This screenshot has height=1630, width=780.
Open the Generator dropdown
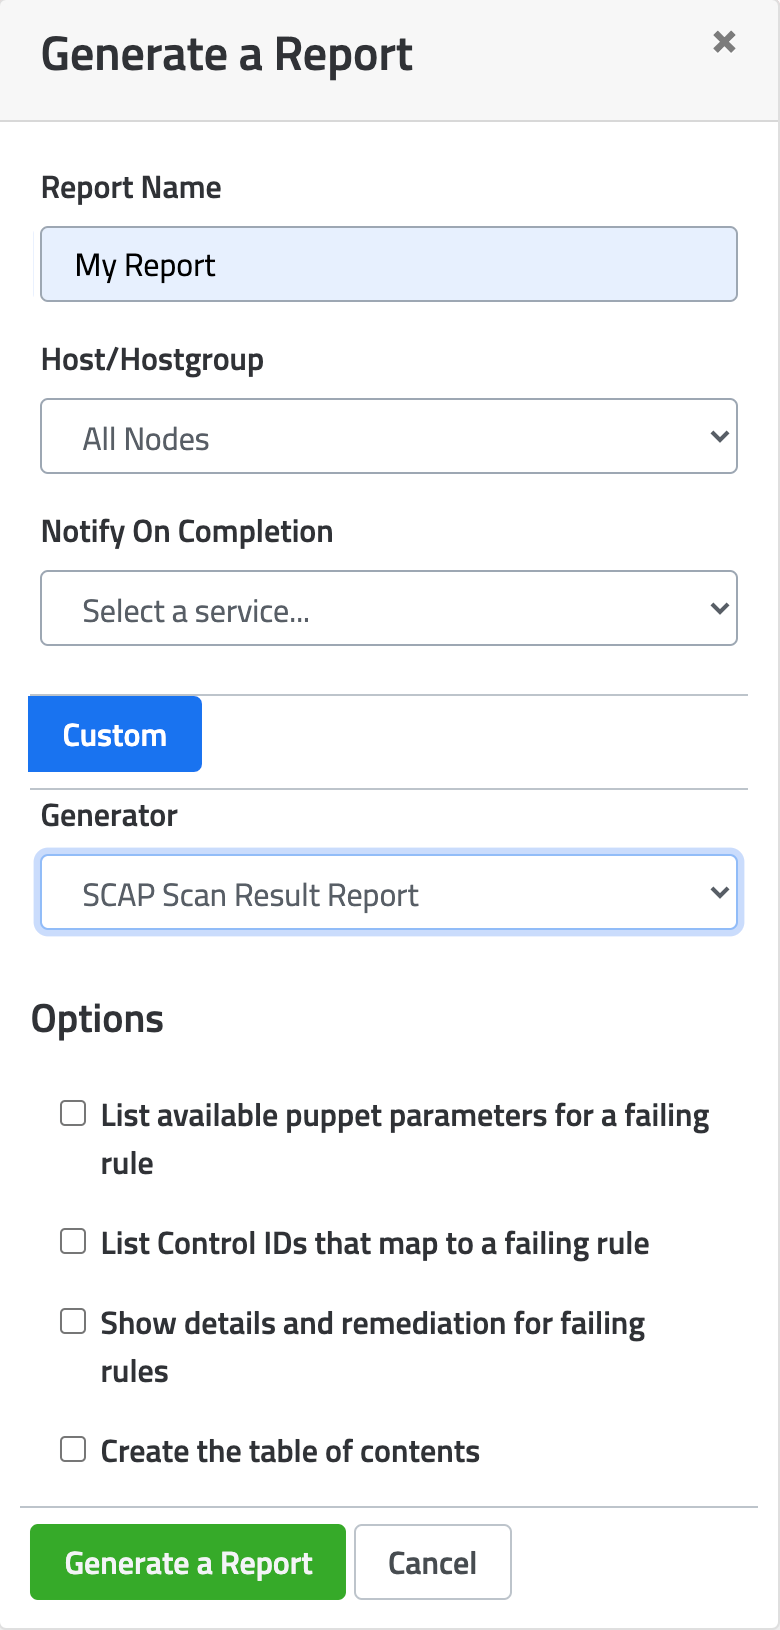pos(388,893)
